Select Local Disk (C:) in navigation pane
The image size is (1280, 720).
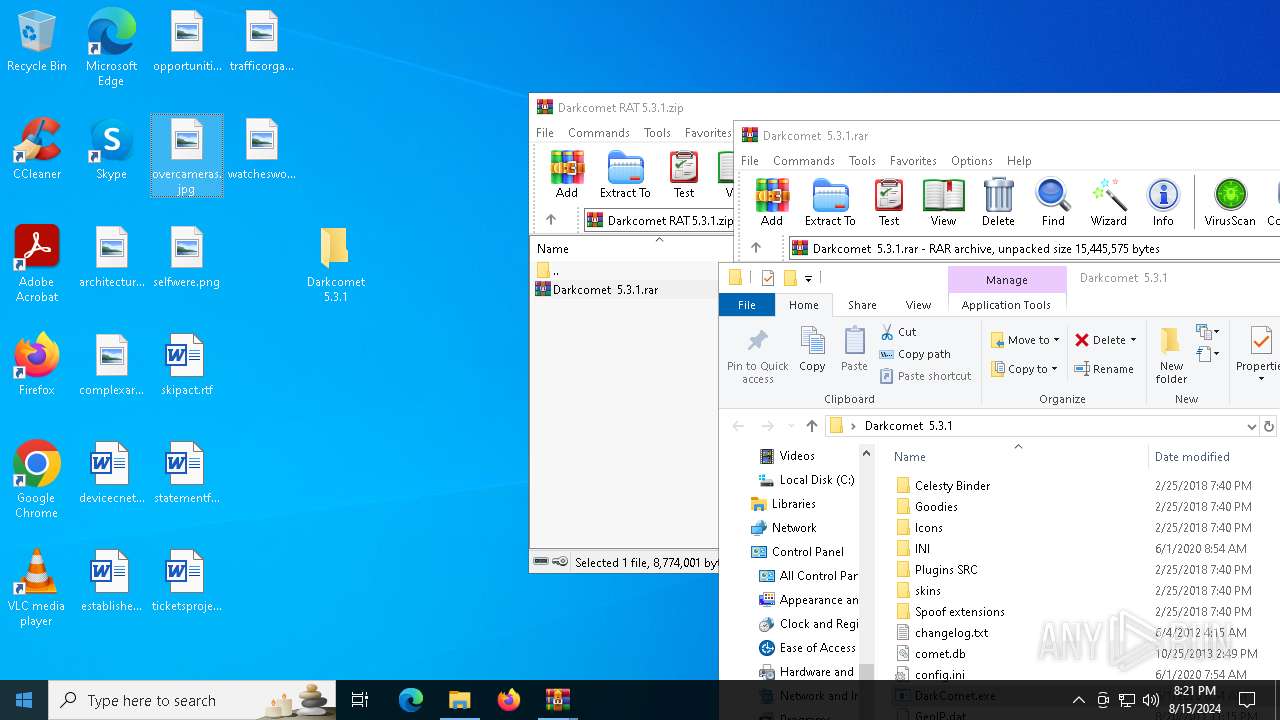pos(806,480)
